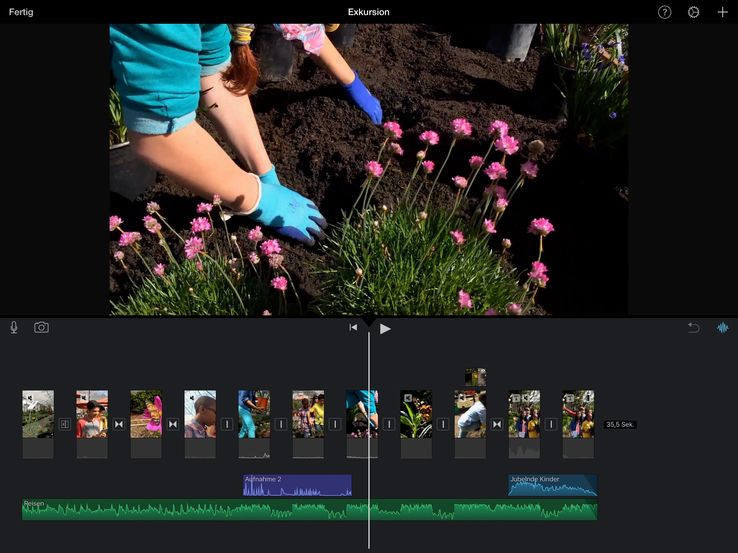738x553 pixels.
Task: Open the cut transition after yellow-shirt children clip
Action: pyautogui.click(x=335, y=425)
